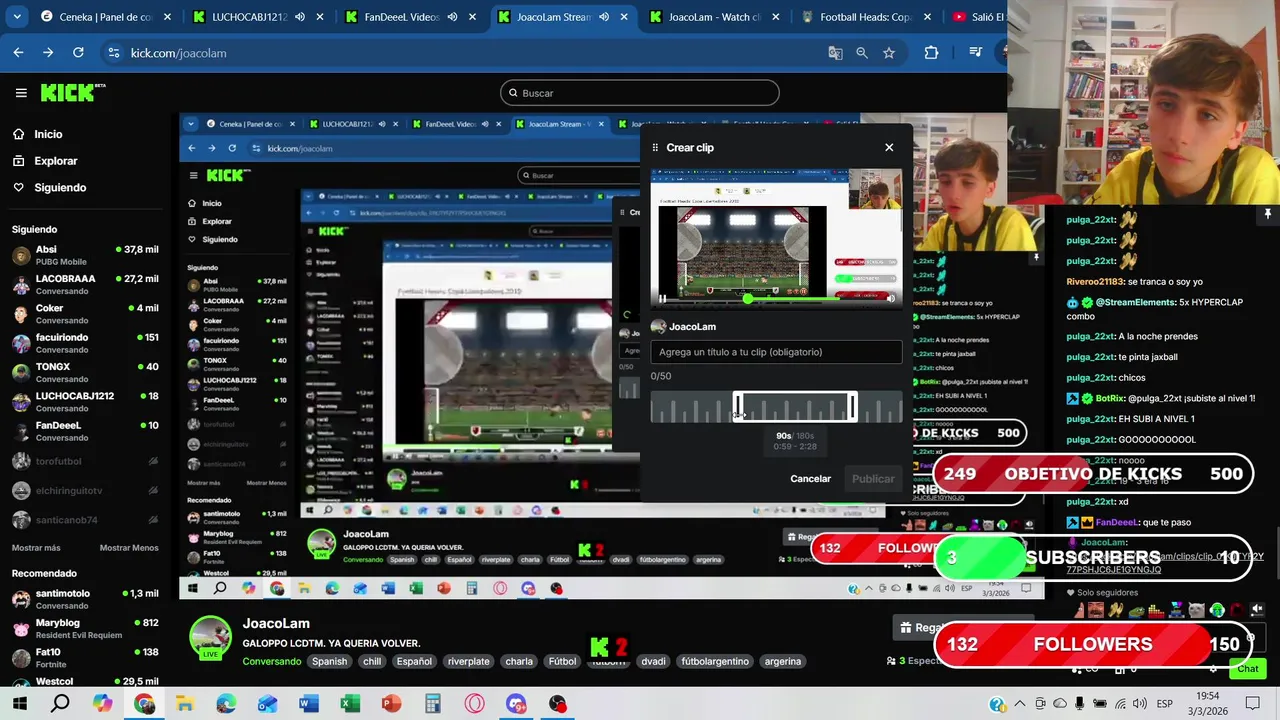Open Windows taskbar search

[61, 704]
